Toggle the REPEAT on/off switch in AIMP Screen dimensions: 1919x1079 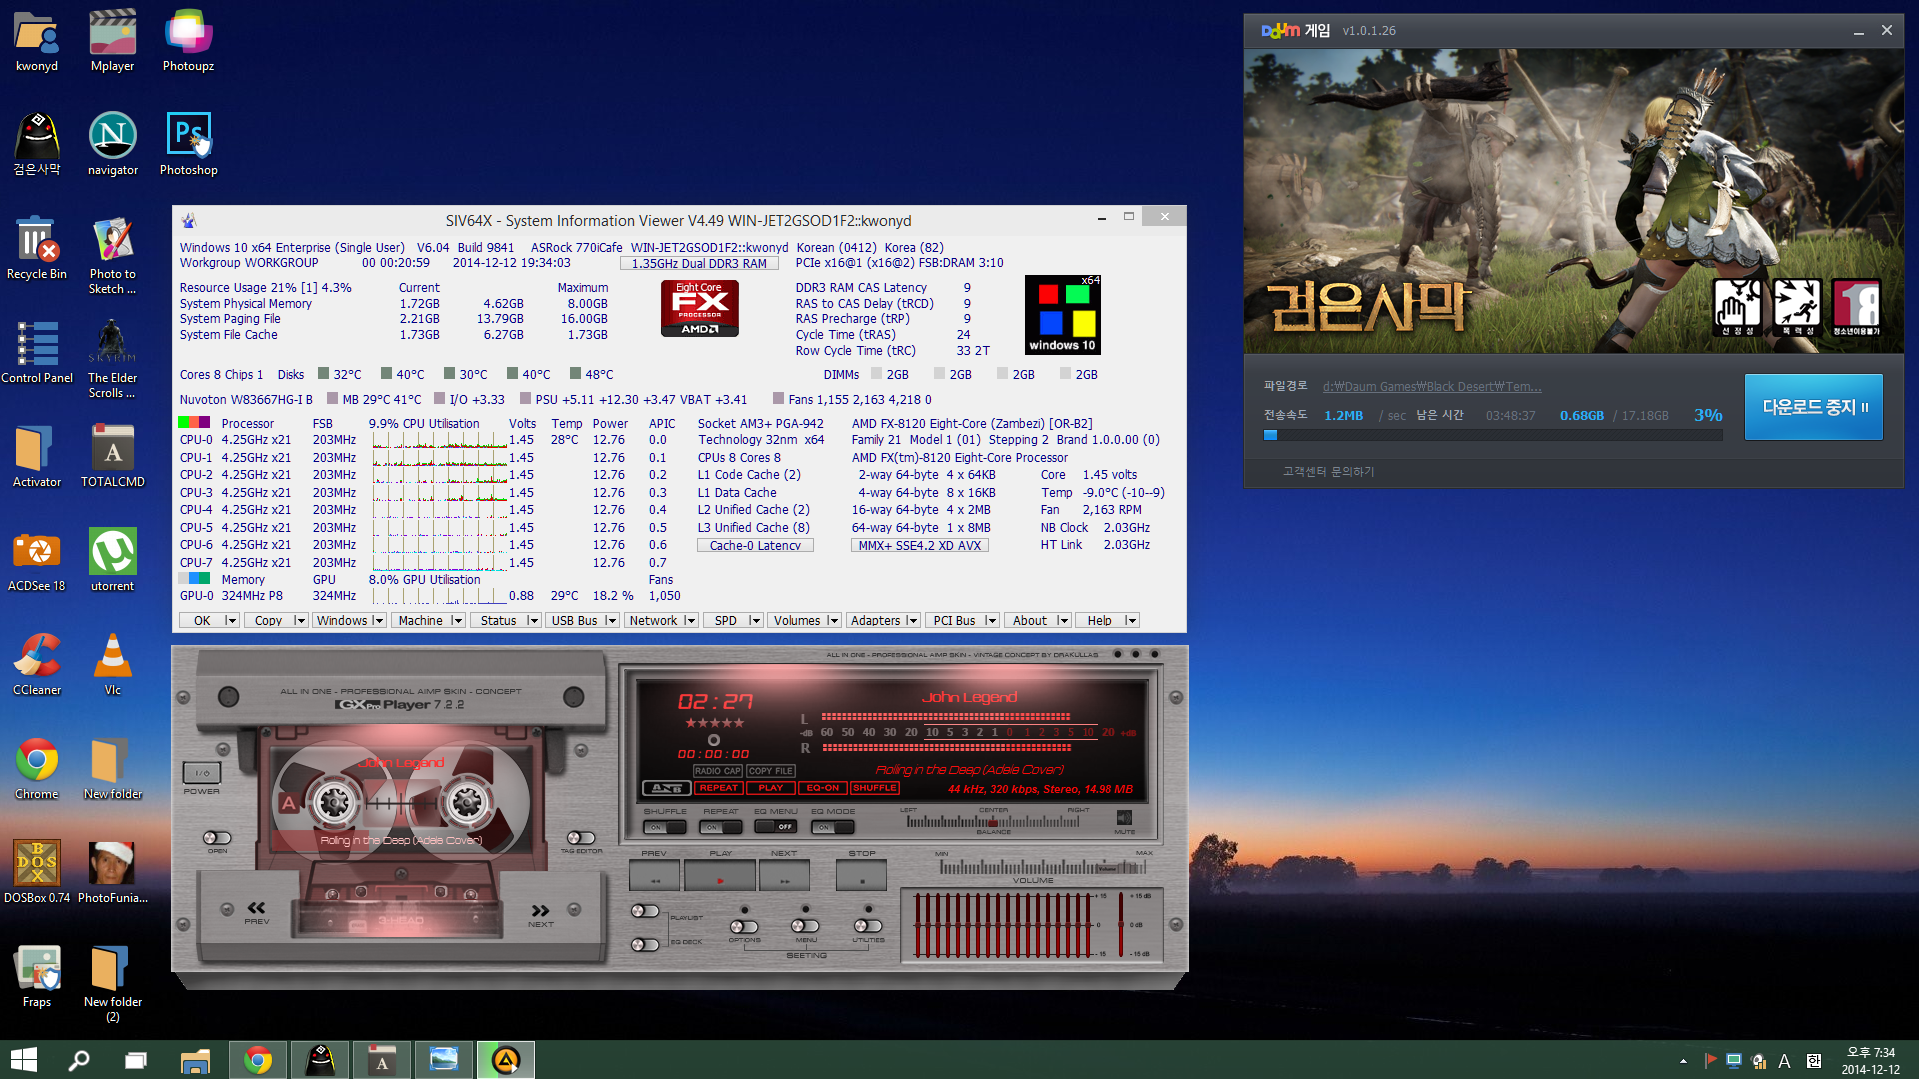[720, 827]
